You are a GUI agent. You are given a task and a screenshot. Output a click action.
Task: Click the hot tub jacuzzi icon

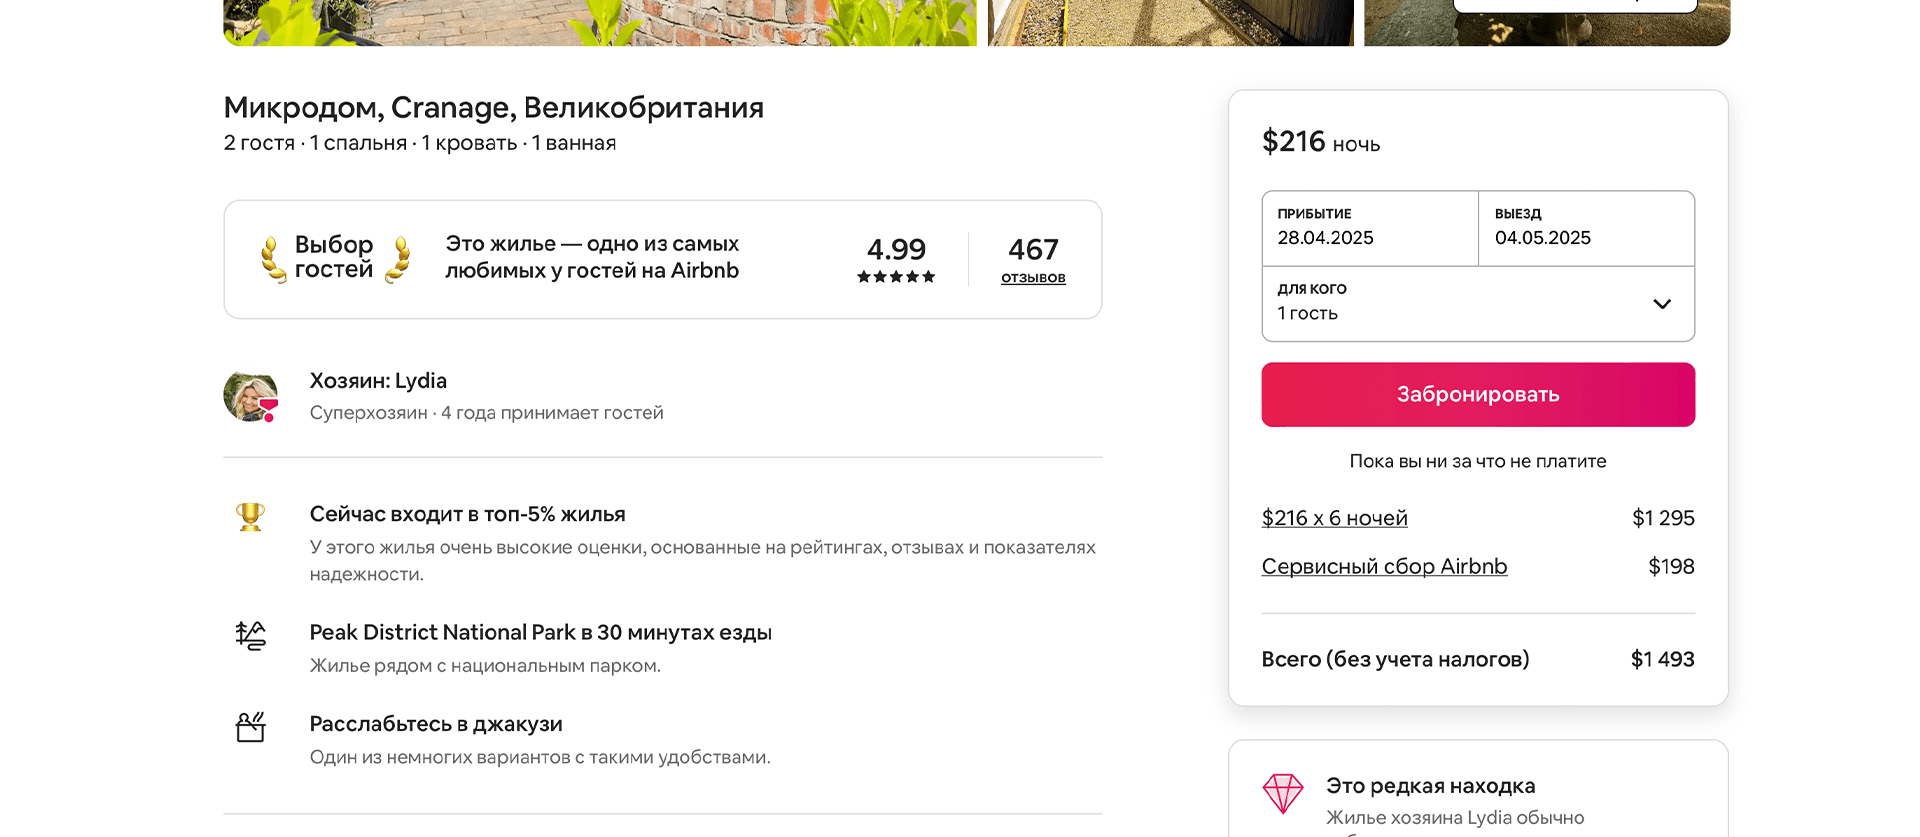point(250,727)
